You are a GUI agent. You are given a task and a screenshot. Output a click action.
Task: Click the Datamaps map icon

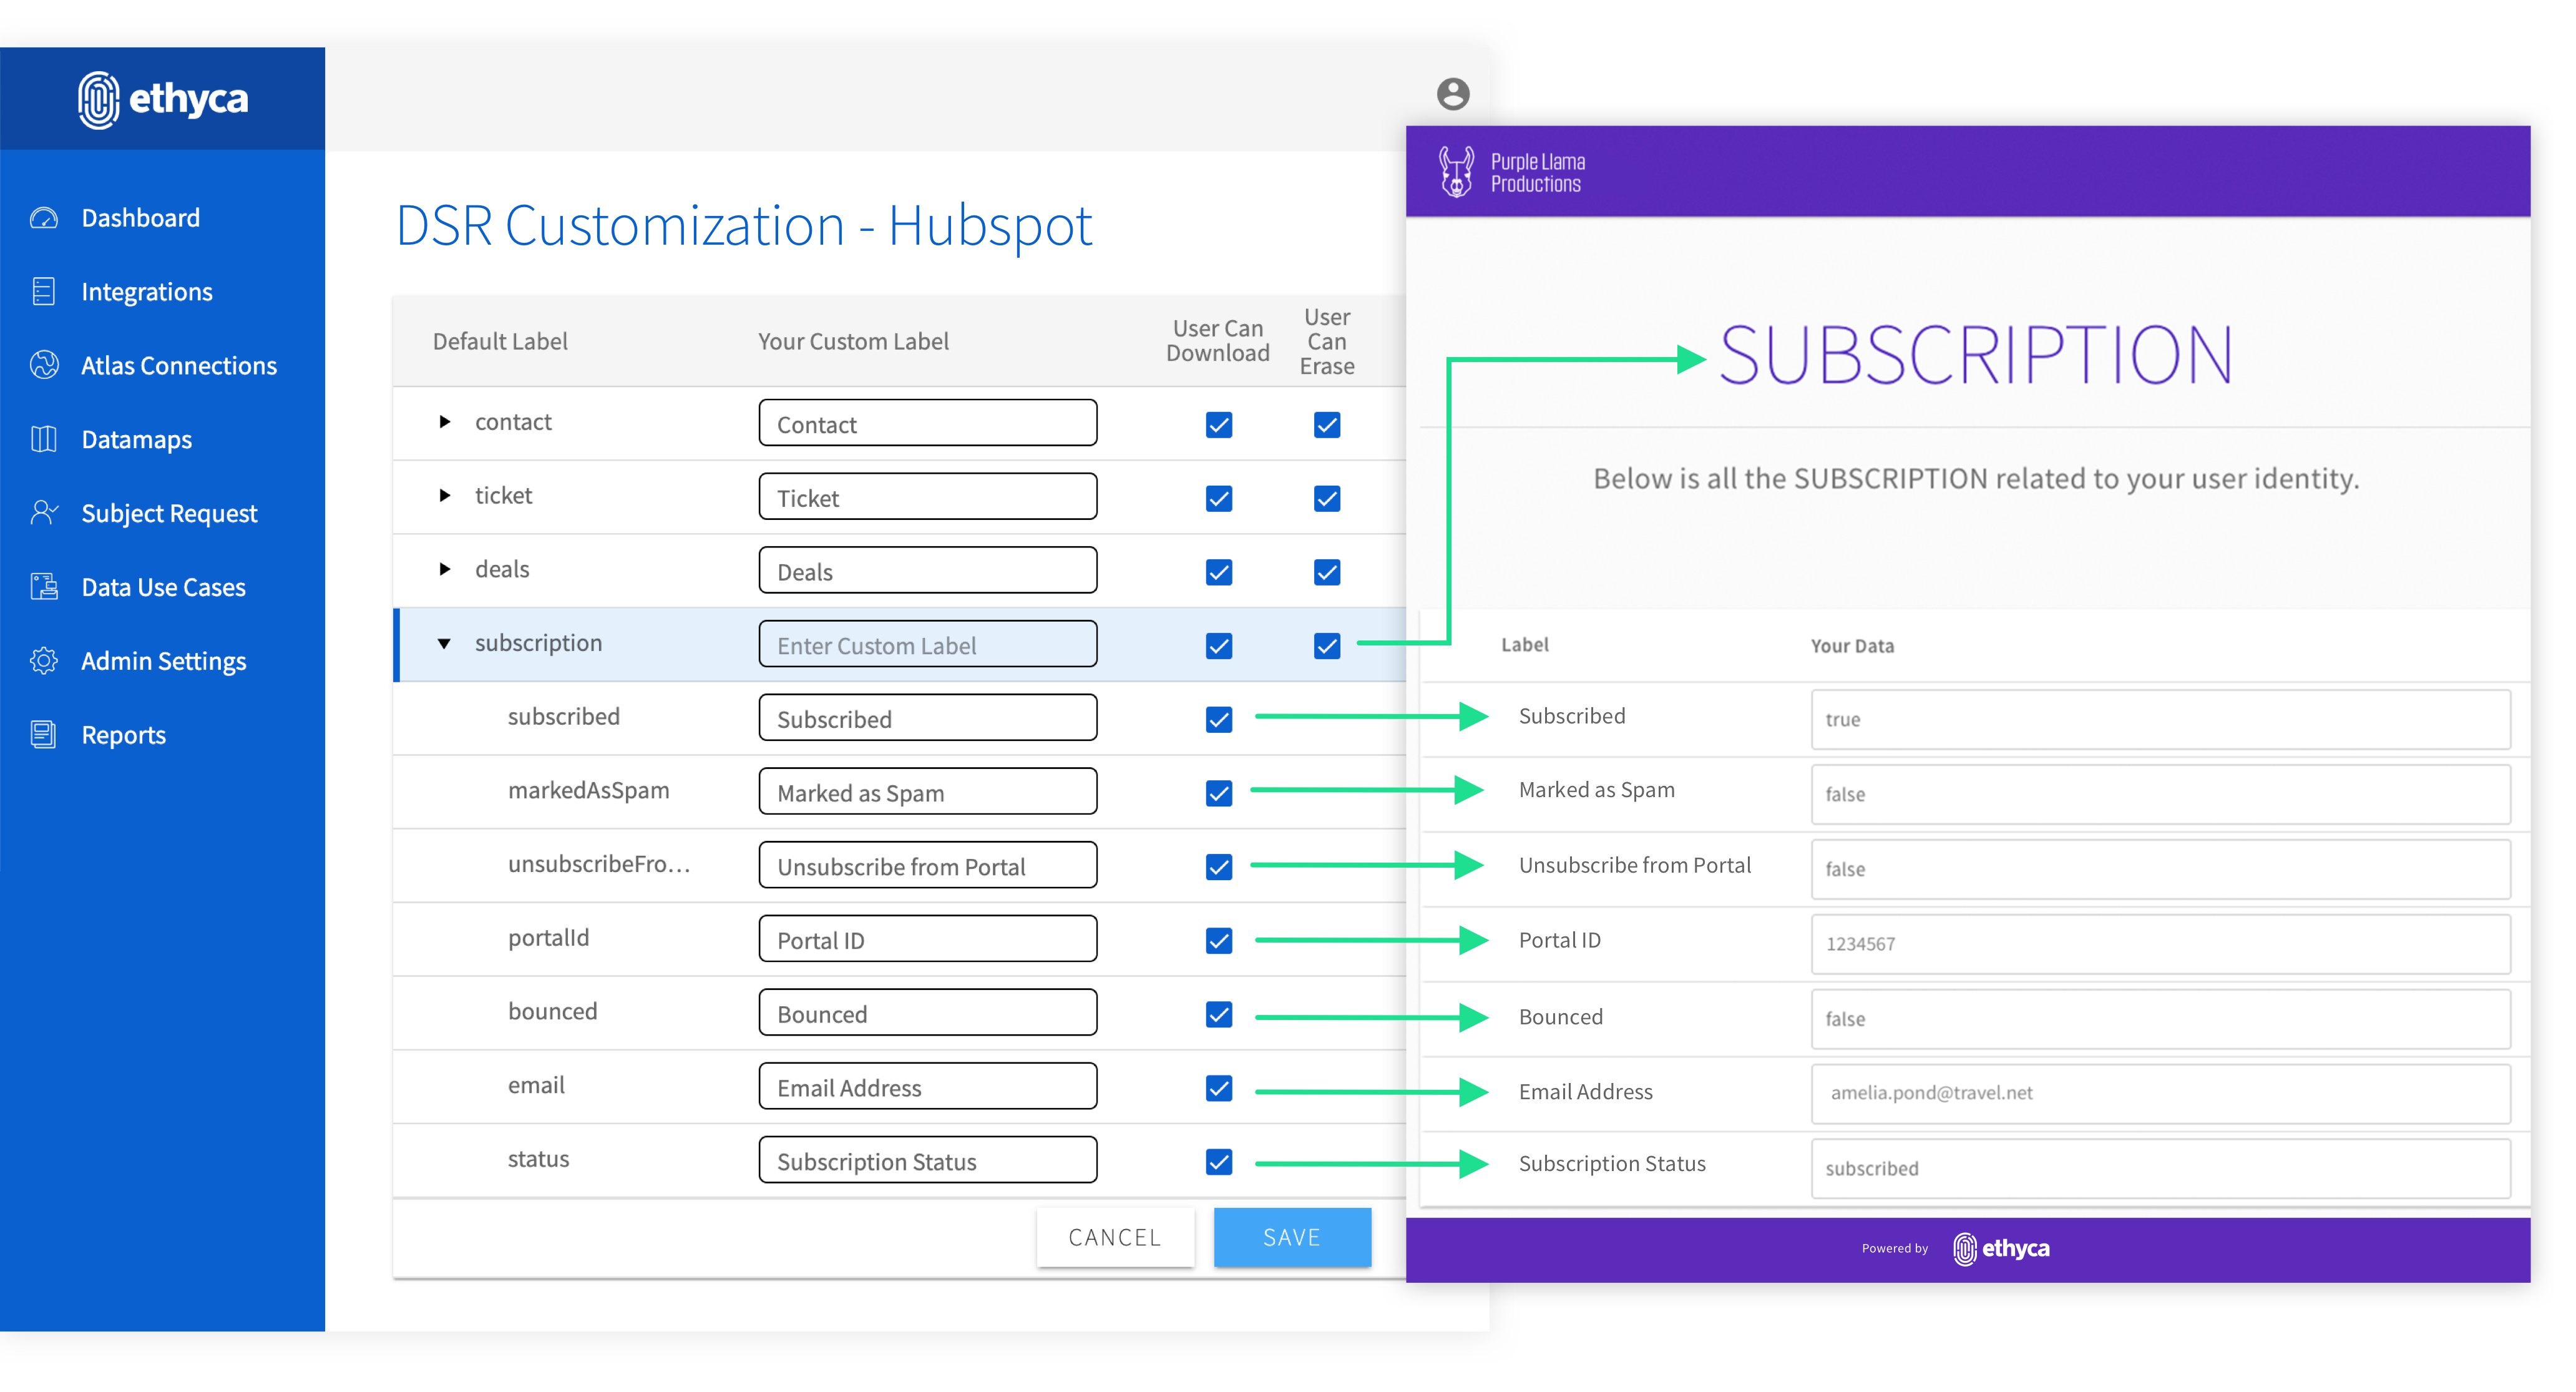[44, 439]
